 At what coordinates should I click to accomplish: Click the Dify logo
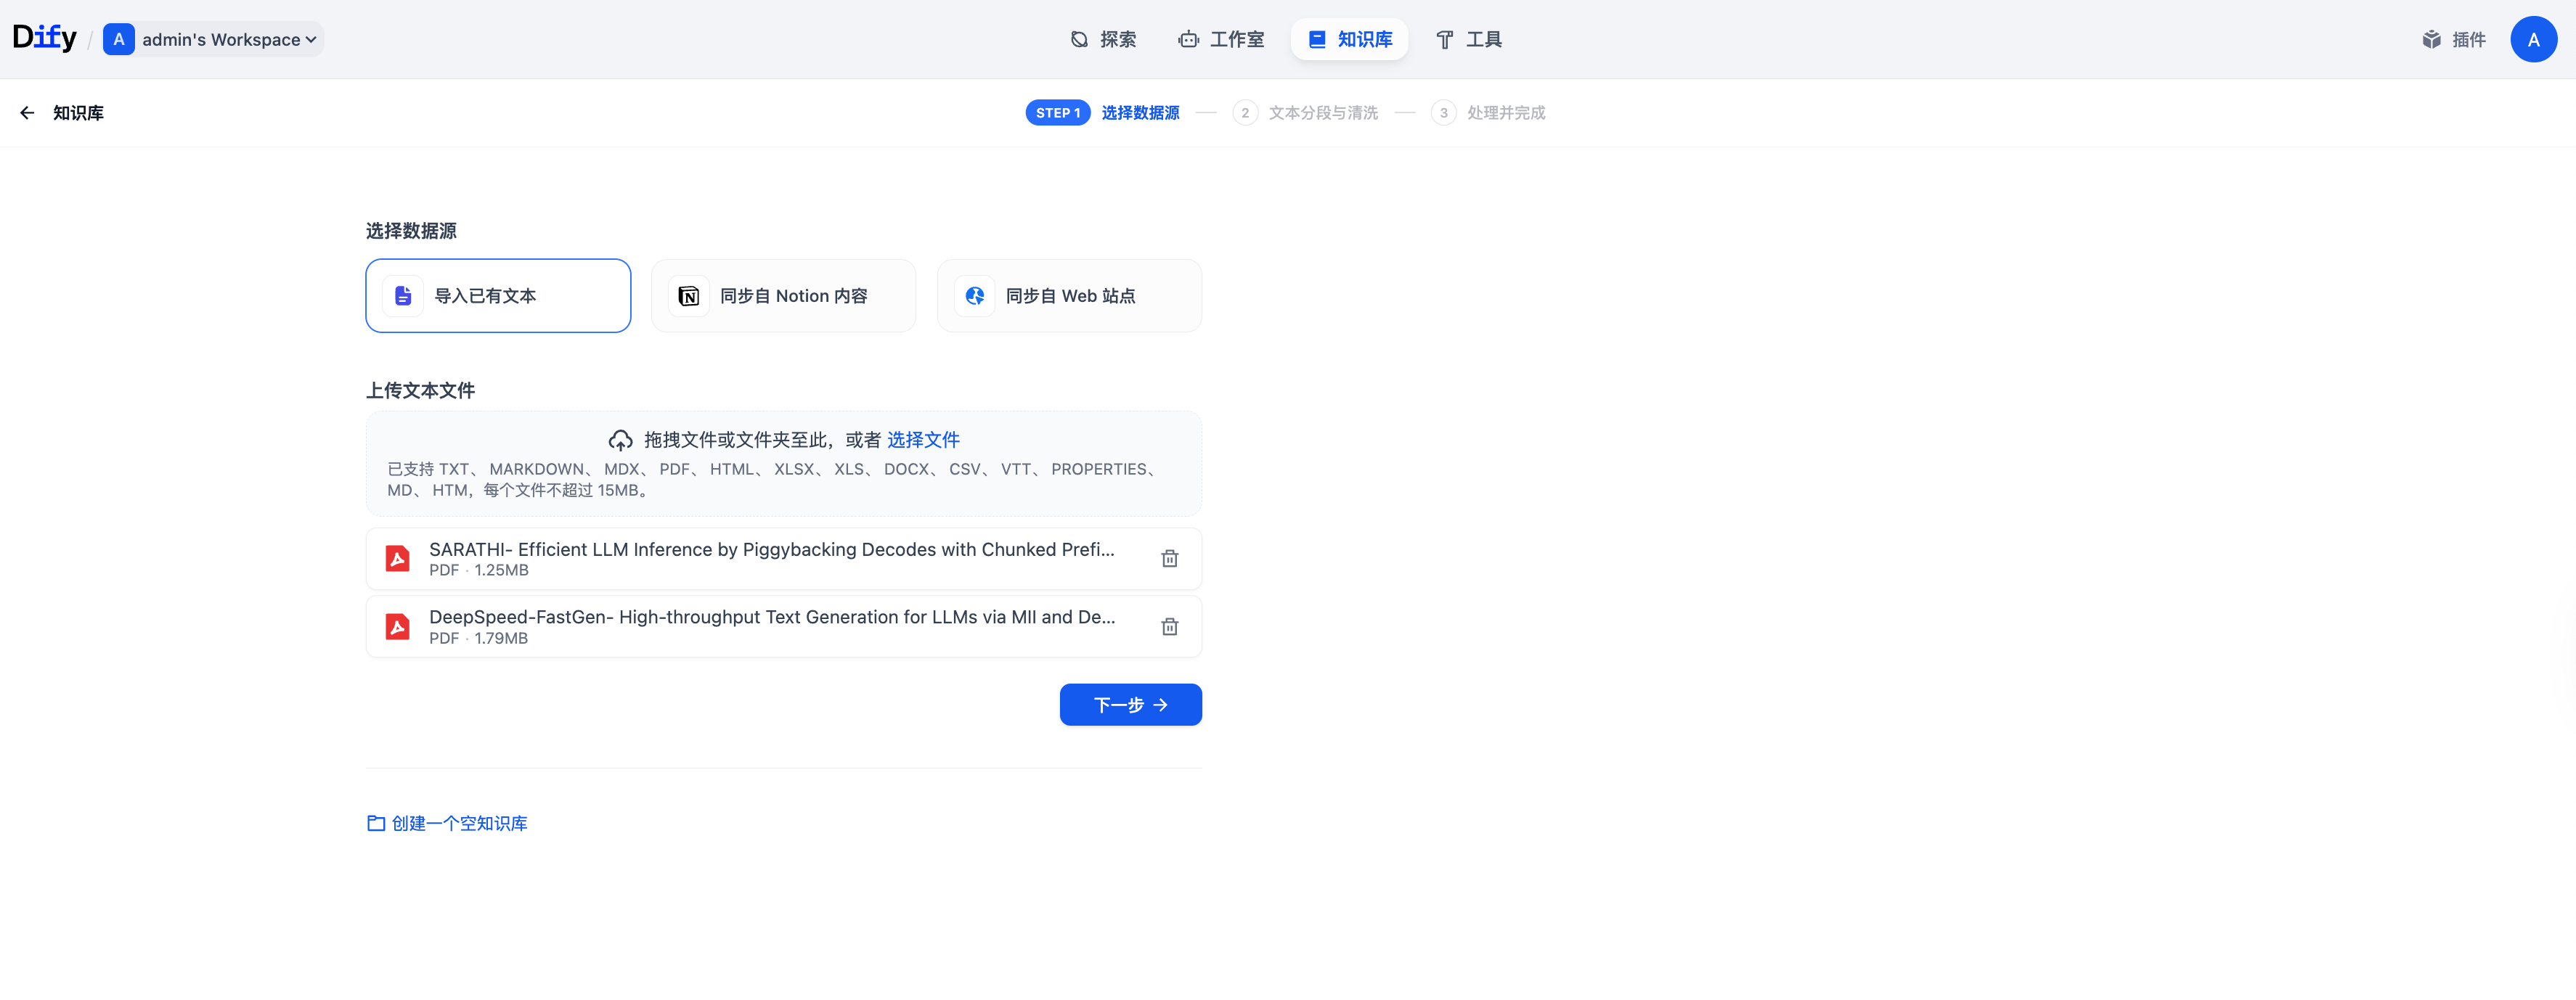[x=44, y=38]
